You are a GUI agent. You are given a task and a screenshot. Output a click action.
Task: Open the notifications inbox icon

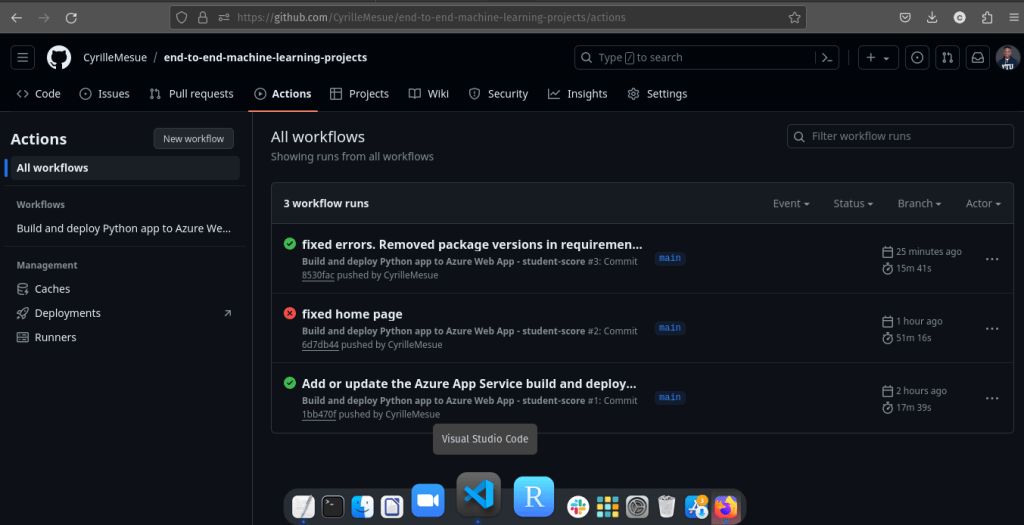tap(979, 58)
